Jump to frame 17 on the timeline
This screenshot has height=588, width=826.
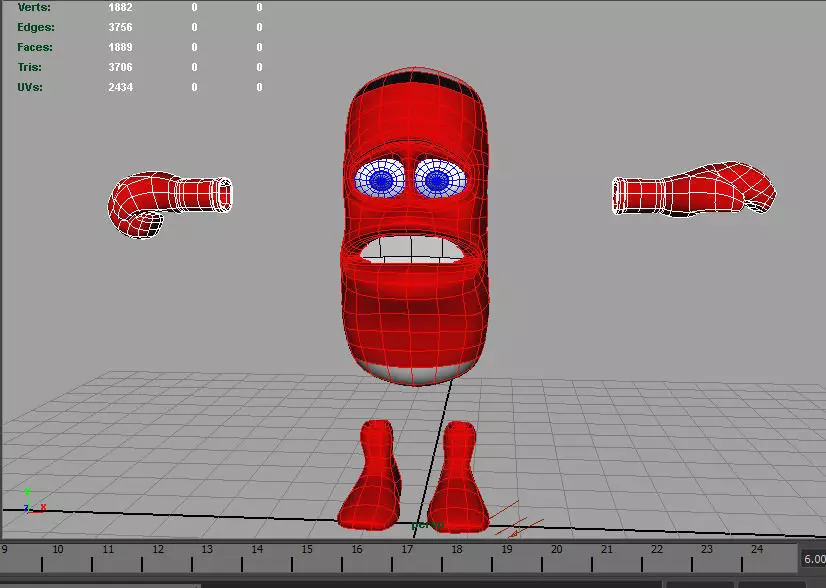click(x=407, y=550)
